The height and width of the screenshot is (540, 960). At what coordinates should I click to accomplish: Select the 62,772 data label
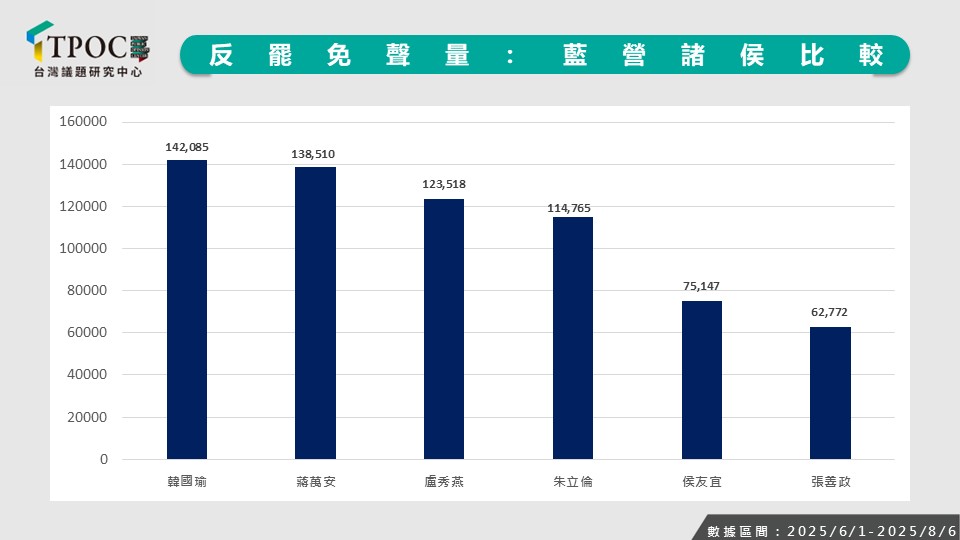(830, 312)
